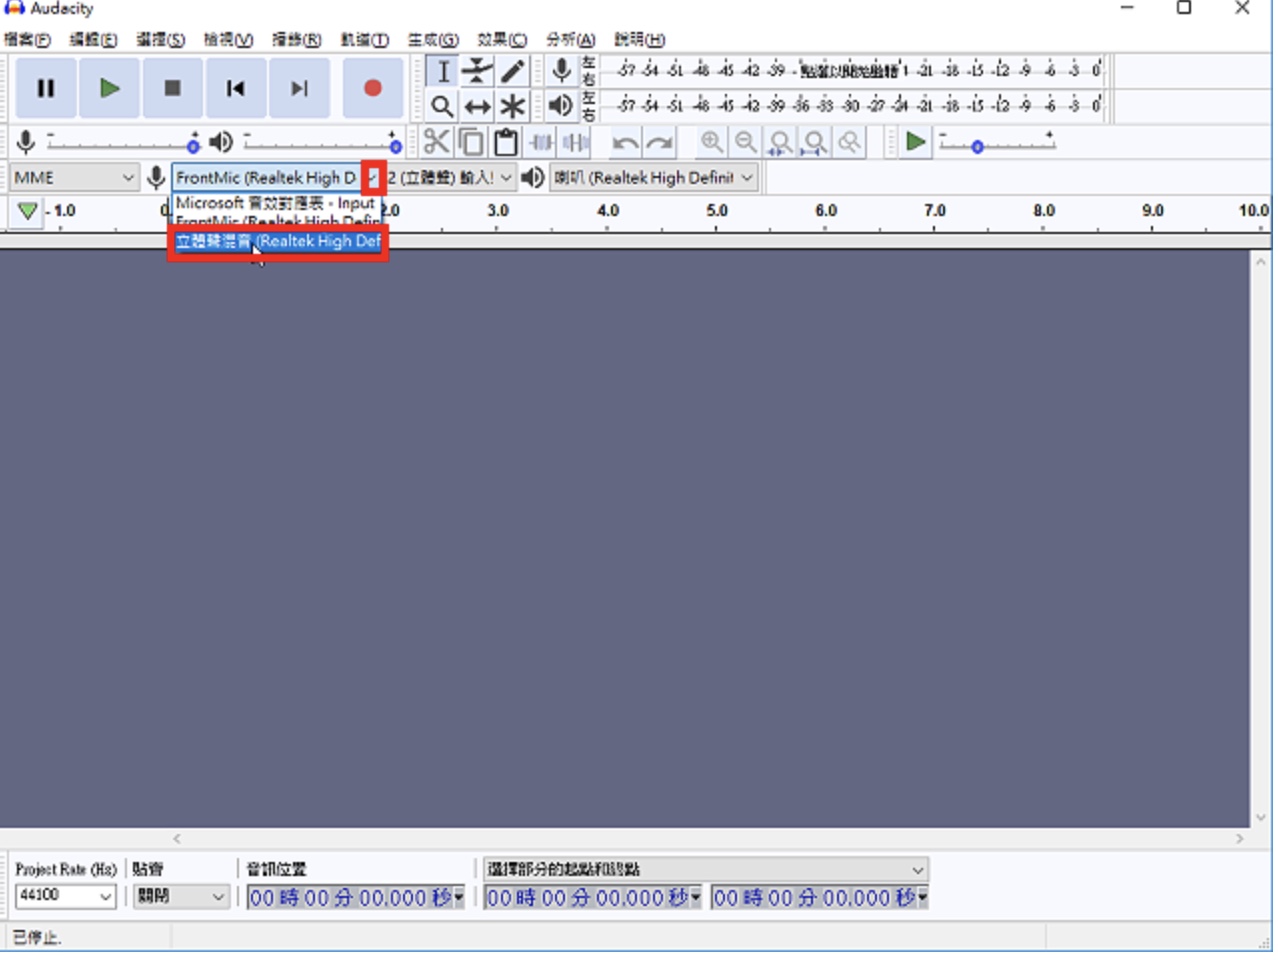Viewport: 1278px width, 960px height.
Task: Choose Microsoft 音效對應表 - Input in list
Action: (276, 203)
